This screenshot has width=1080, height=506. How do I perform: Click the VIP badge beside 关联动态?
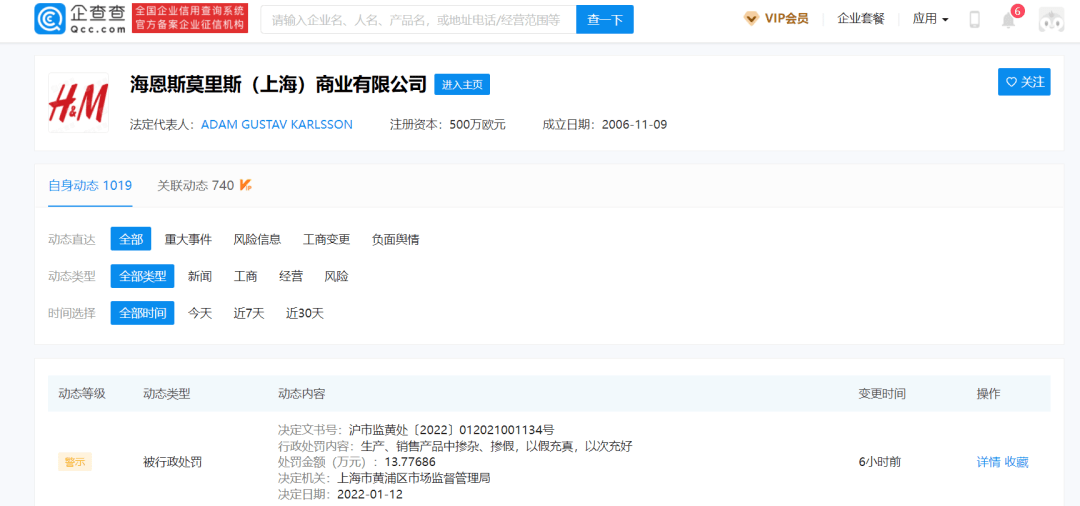pos(245,185)
